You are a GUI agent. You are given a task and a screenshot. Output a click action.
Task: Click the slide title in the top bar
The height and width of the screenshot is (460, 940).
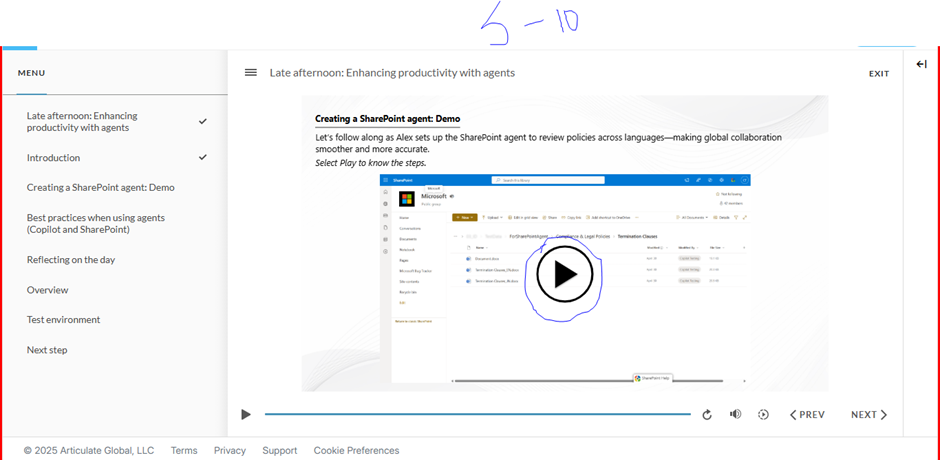pos(392,73)
